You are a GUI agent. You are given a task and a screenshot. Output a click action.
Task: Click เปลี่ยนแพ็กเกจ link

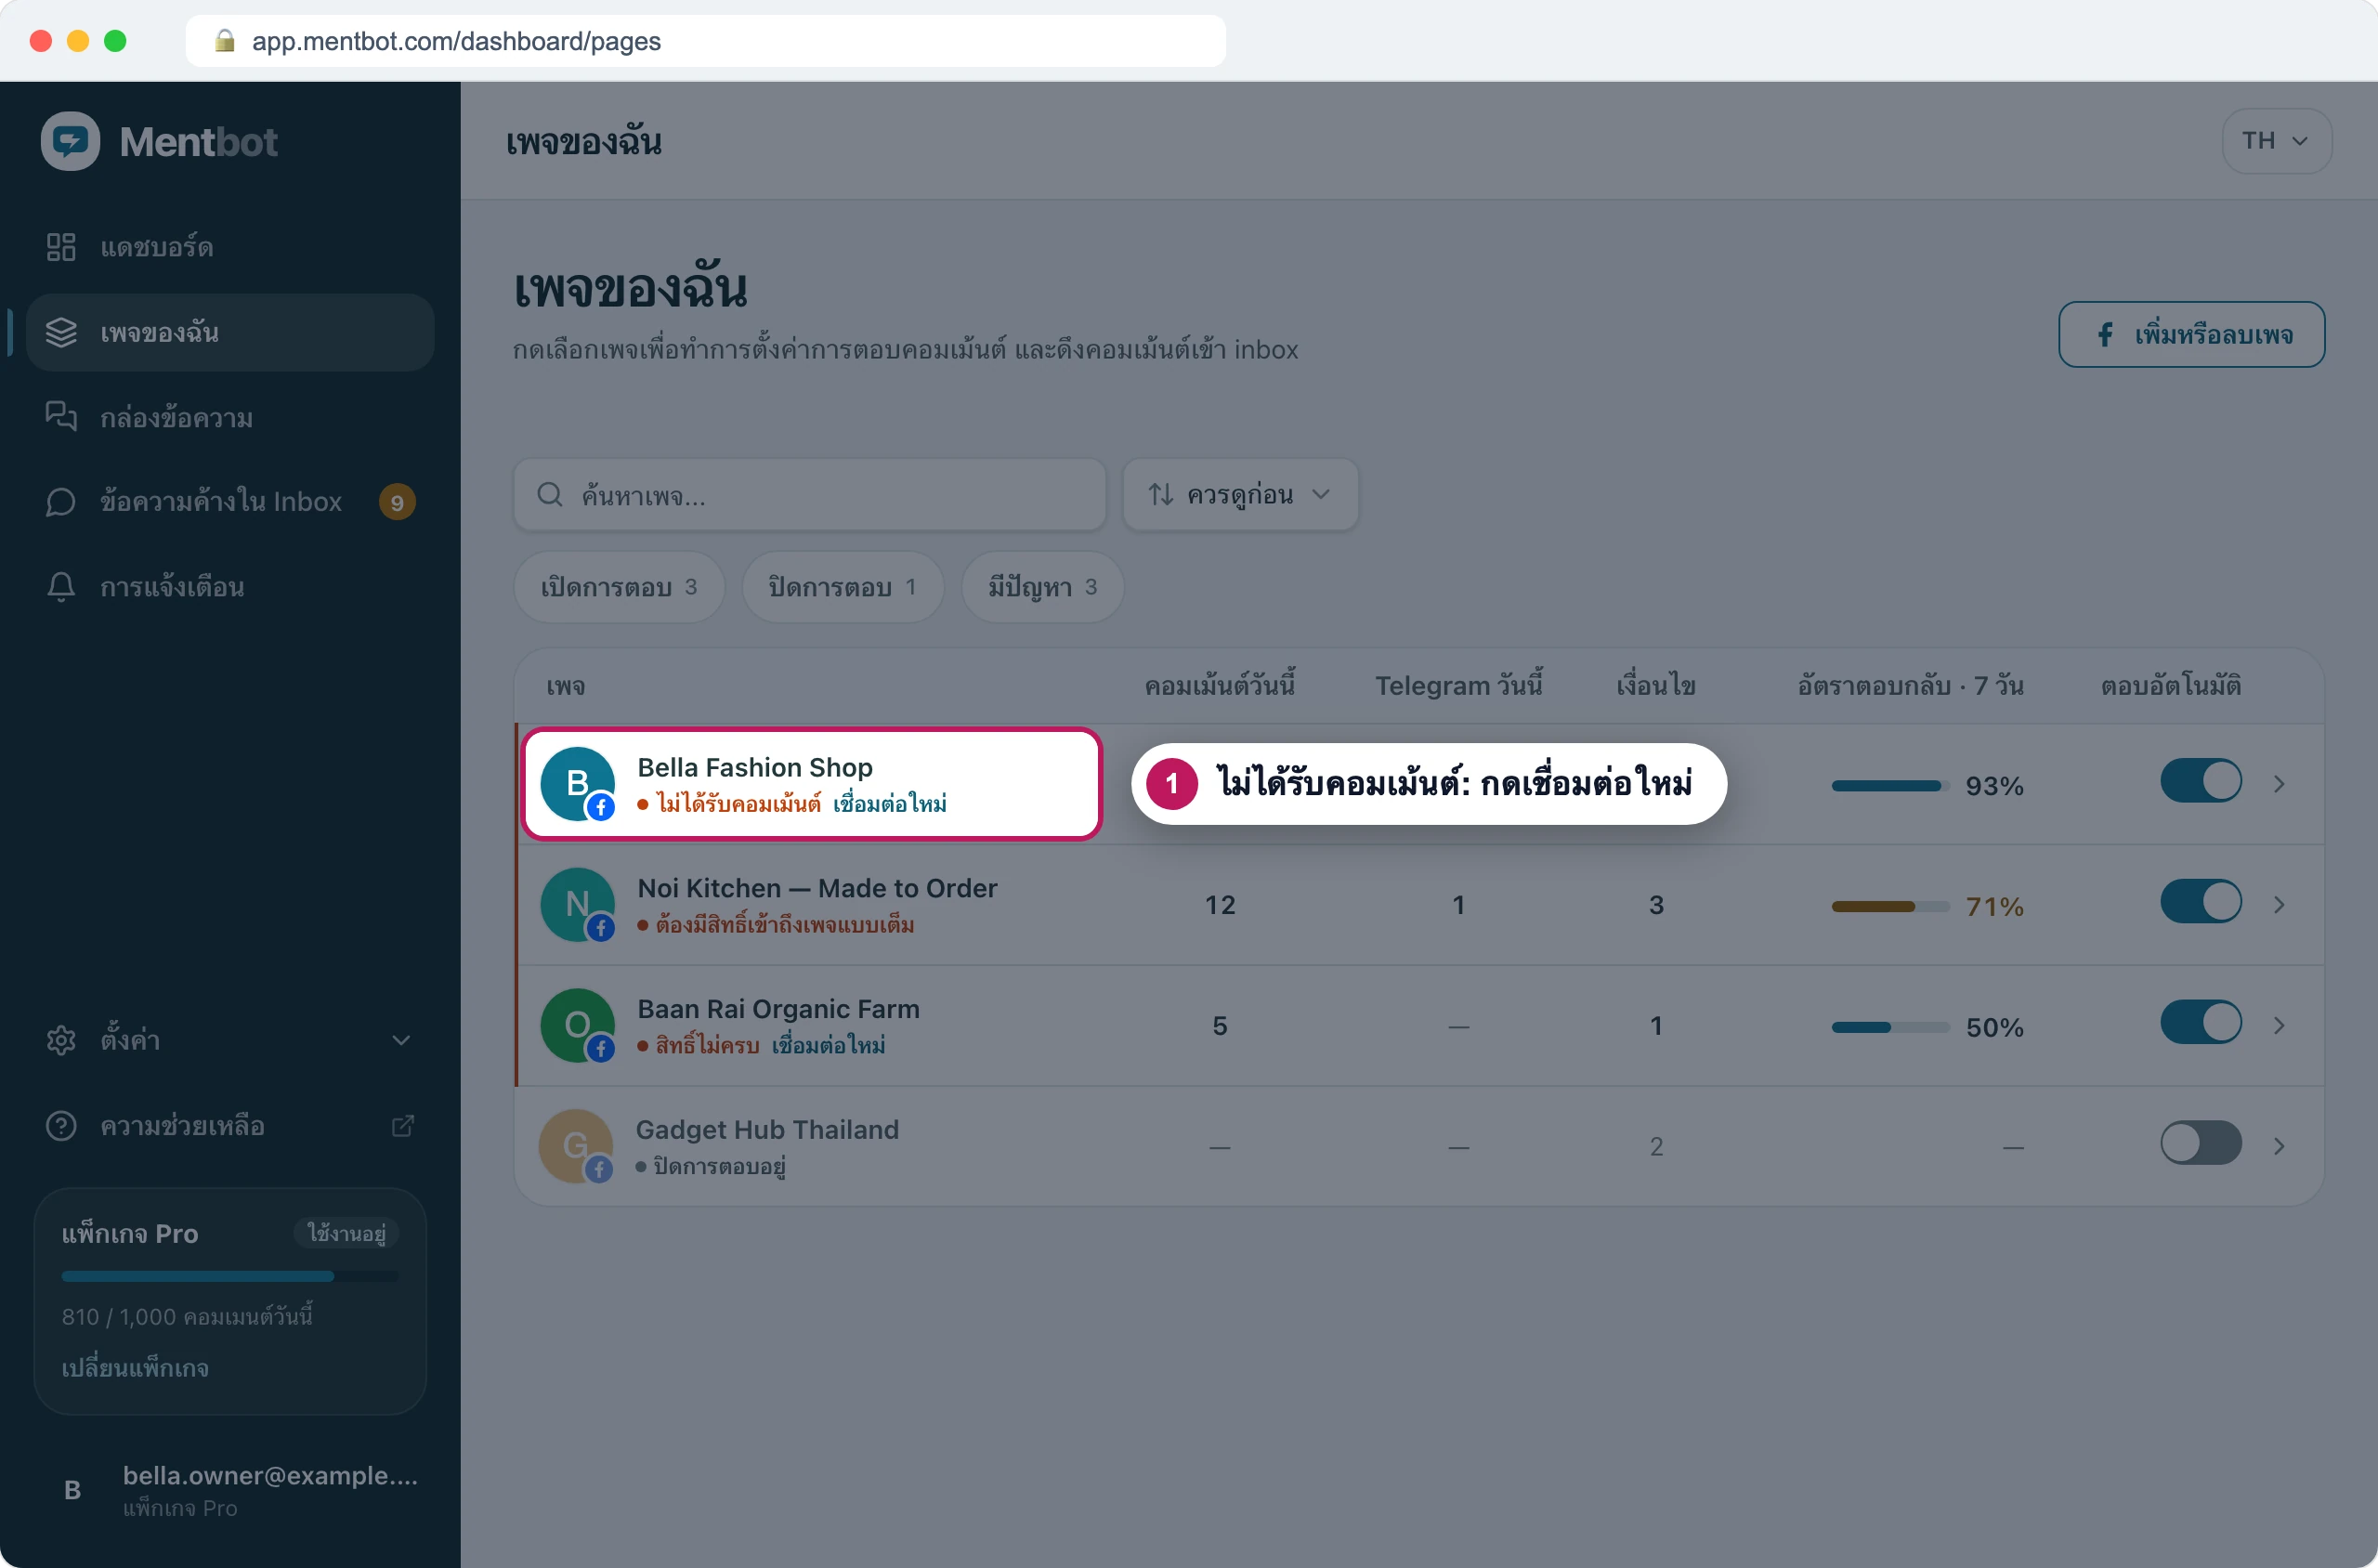(135, 1369)
